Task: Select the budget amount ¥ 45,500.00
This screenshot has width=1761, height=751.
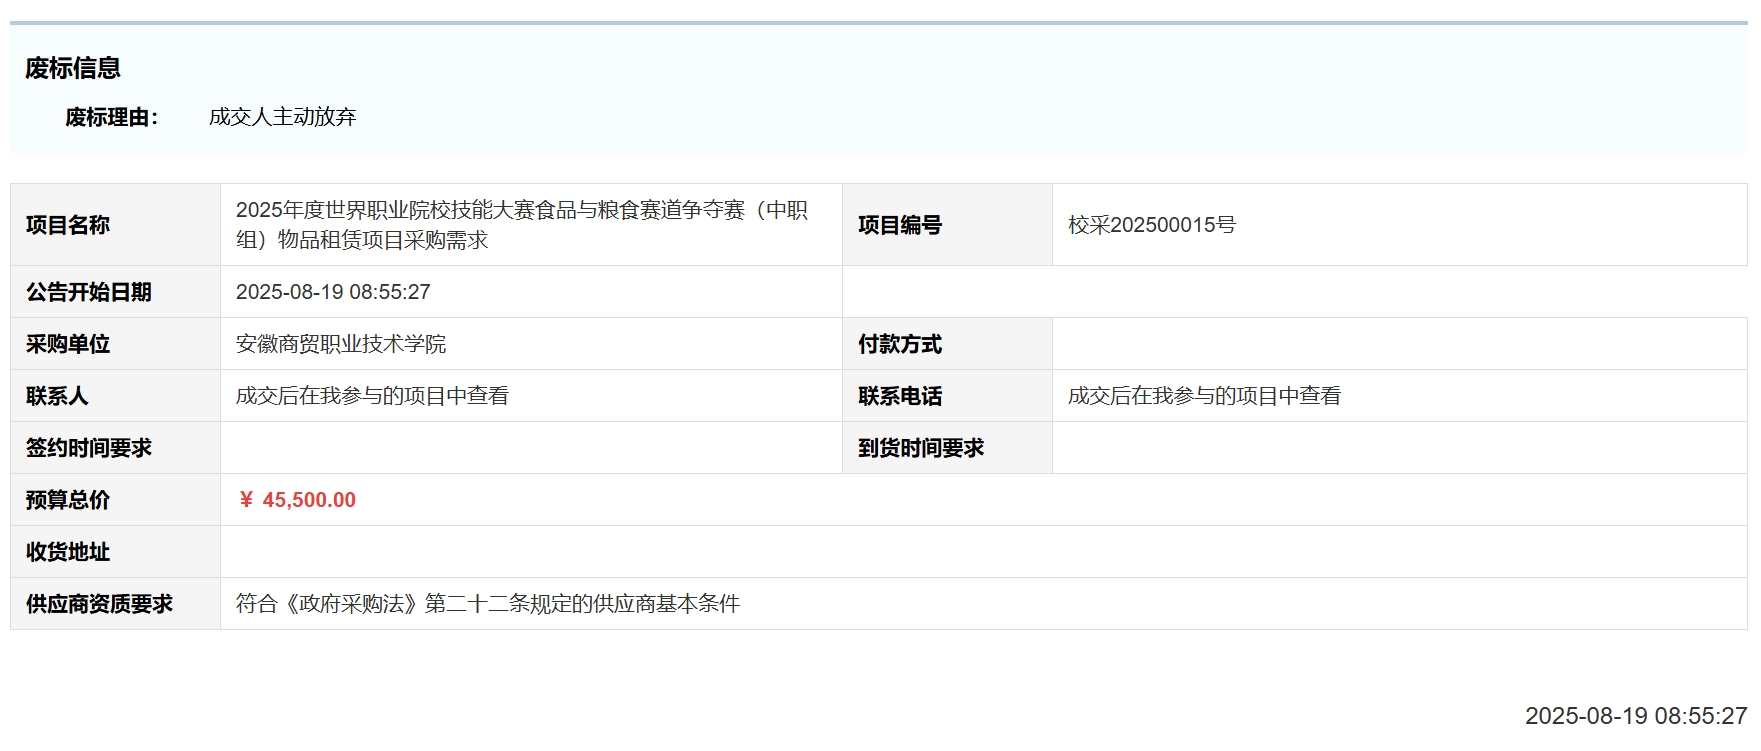Action: [297, 500]
